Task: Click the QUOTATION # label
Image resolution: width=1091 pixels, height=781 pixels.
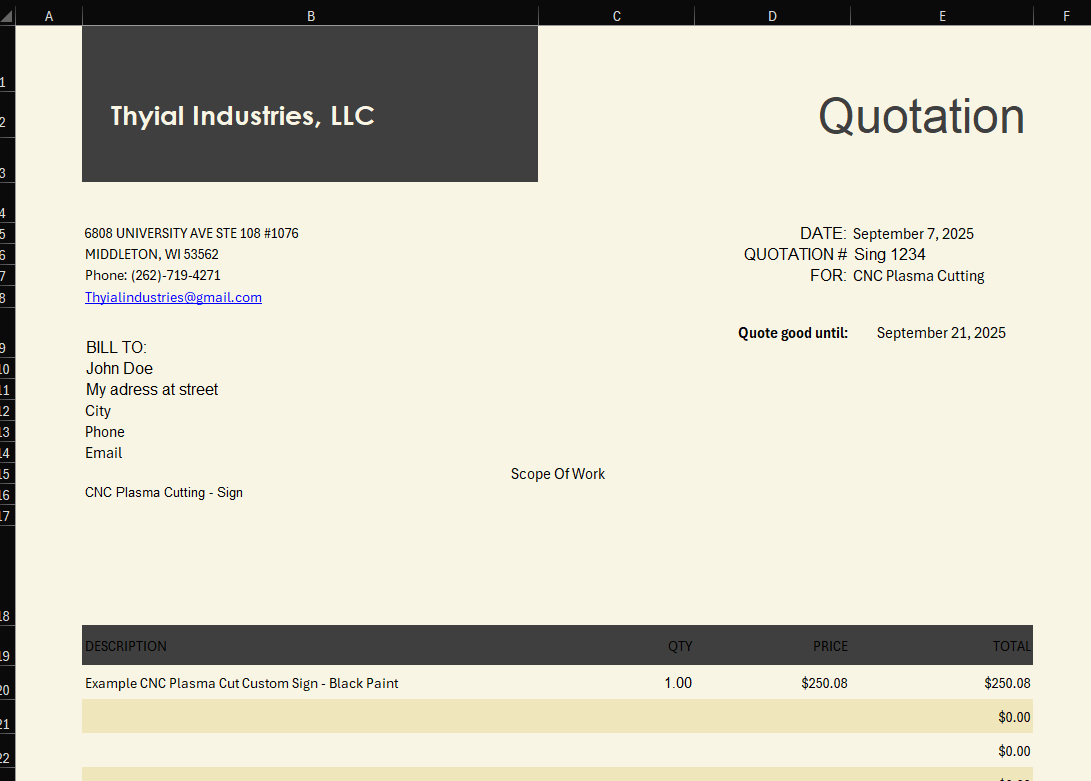Action: (x=795, y=254)
